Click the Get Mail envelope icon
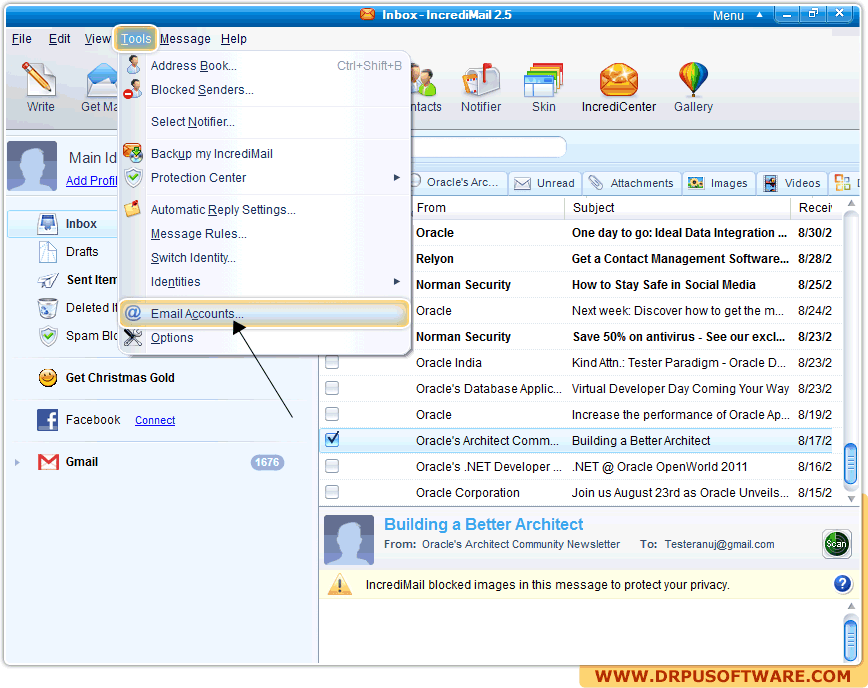868x688 pixels. tap(102, 80)
